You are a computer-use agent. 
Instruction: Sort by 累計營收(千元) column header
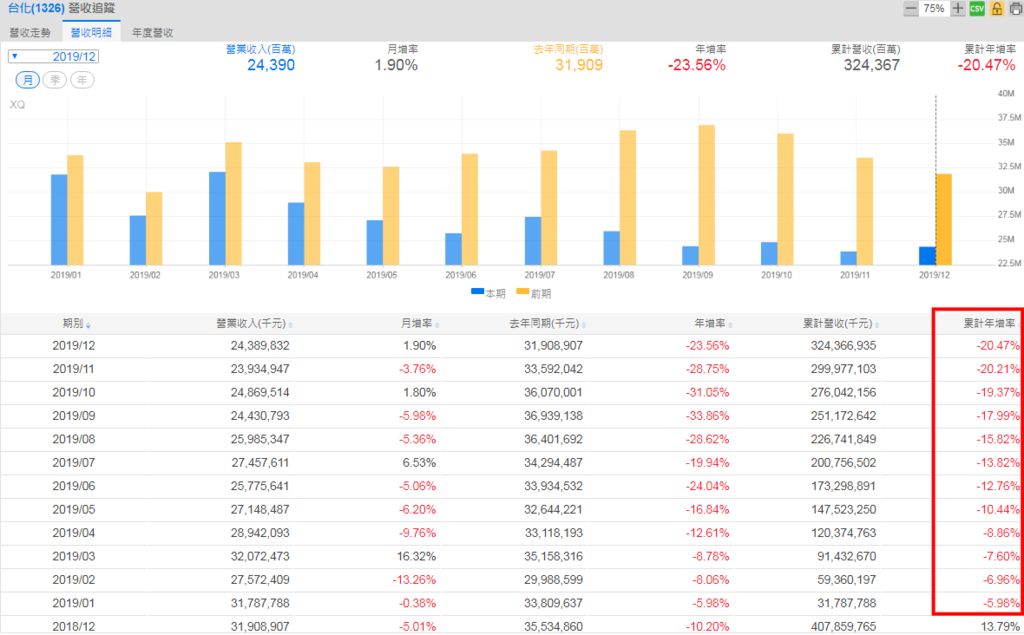[841, 323]
